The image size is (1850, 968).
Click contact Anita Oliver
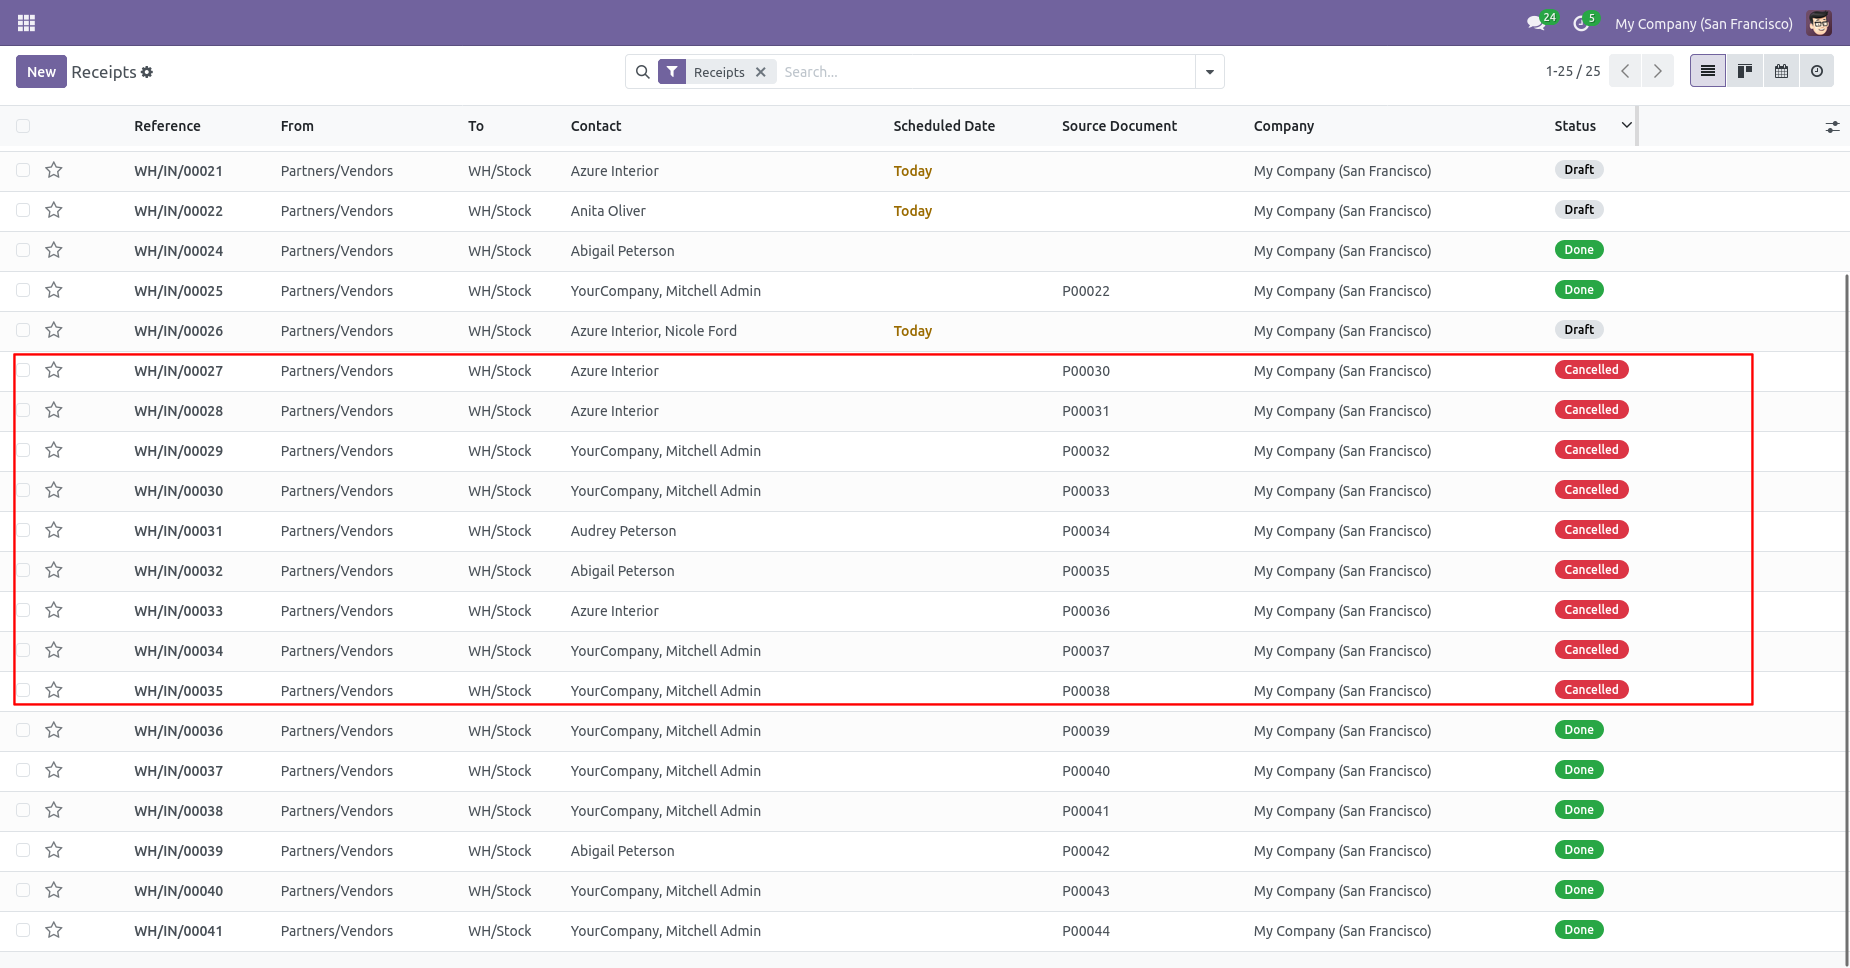pyautogui.click(x=608, y=211)
